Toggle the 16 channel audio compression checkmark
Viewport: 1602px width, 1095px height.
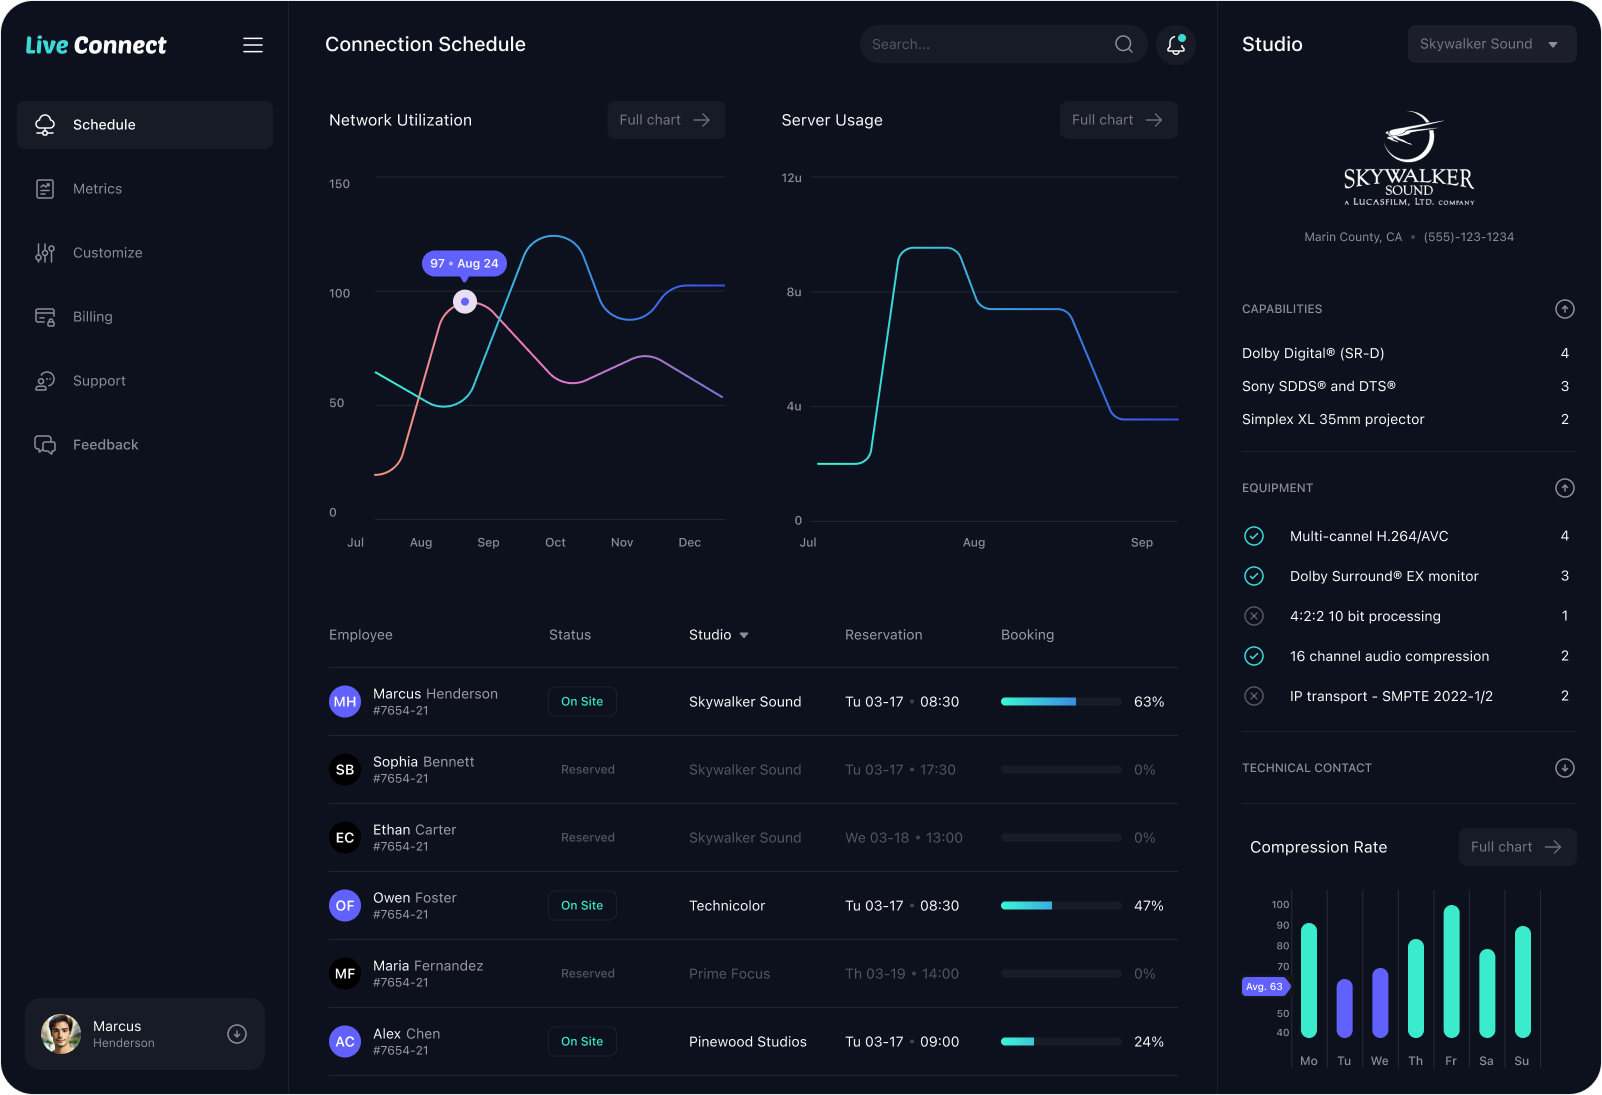pos(1254,656)
